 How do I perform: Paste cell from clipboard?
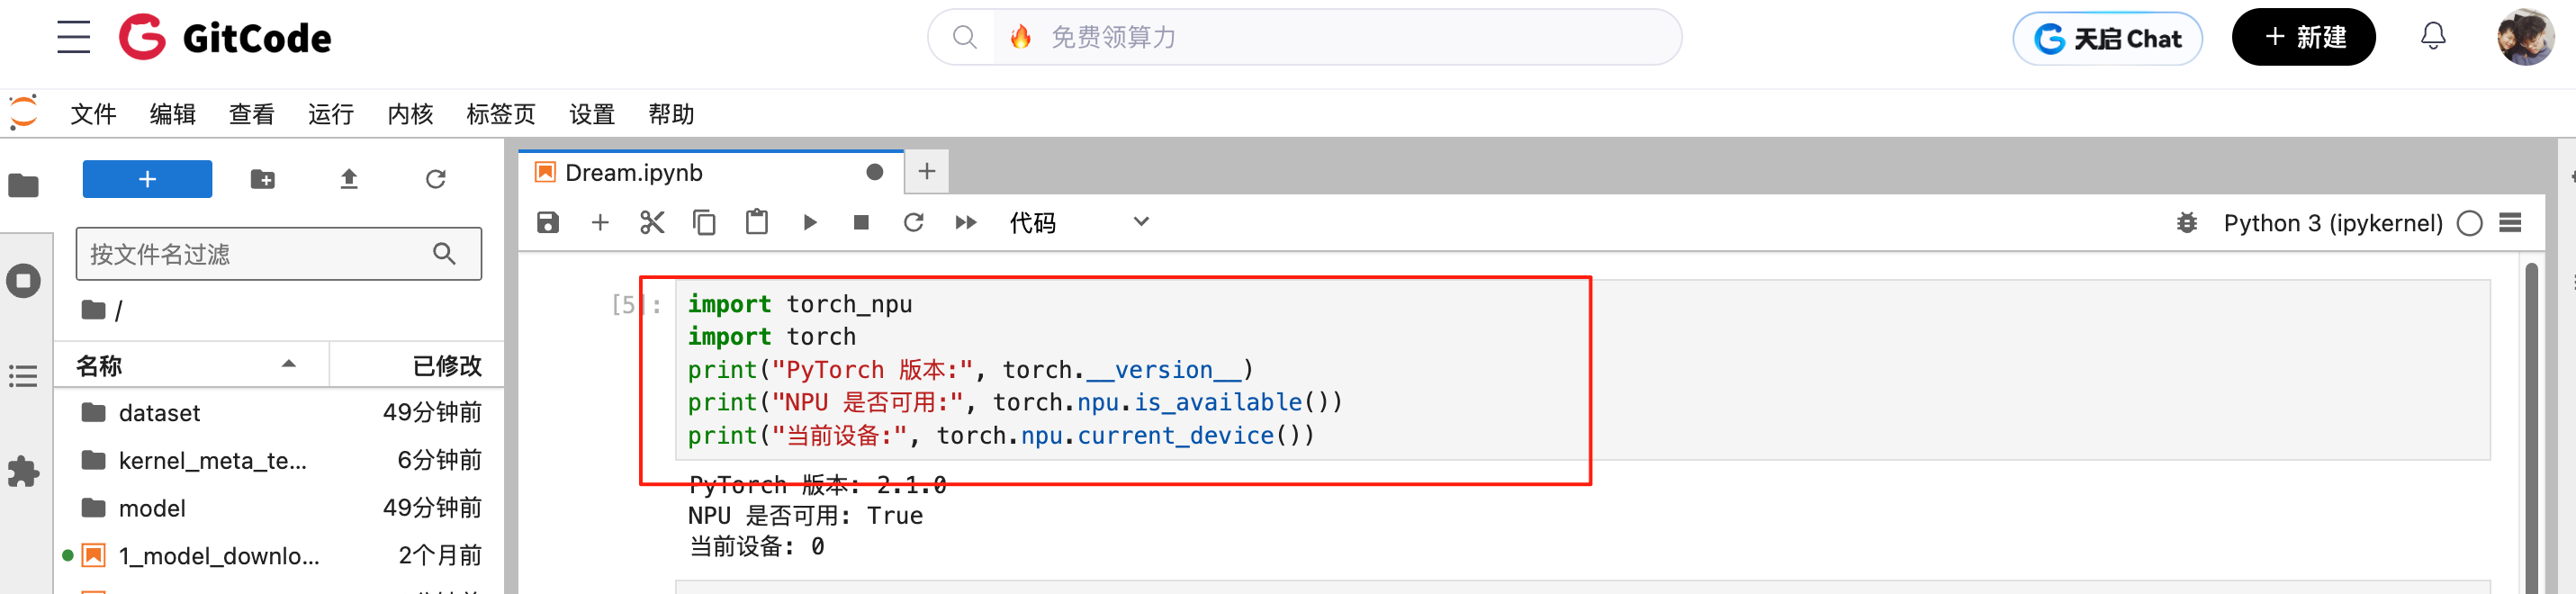click(x=757, y=222)
